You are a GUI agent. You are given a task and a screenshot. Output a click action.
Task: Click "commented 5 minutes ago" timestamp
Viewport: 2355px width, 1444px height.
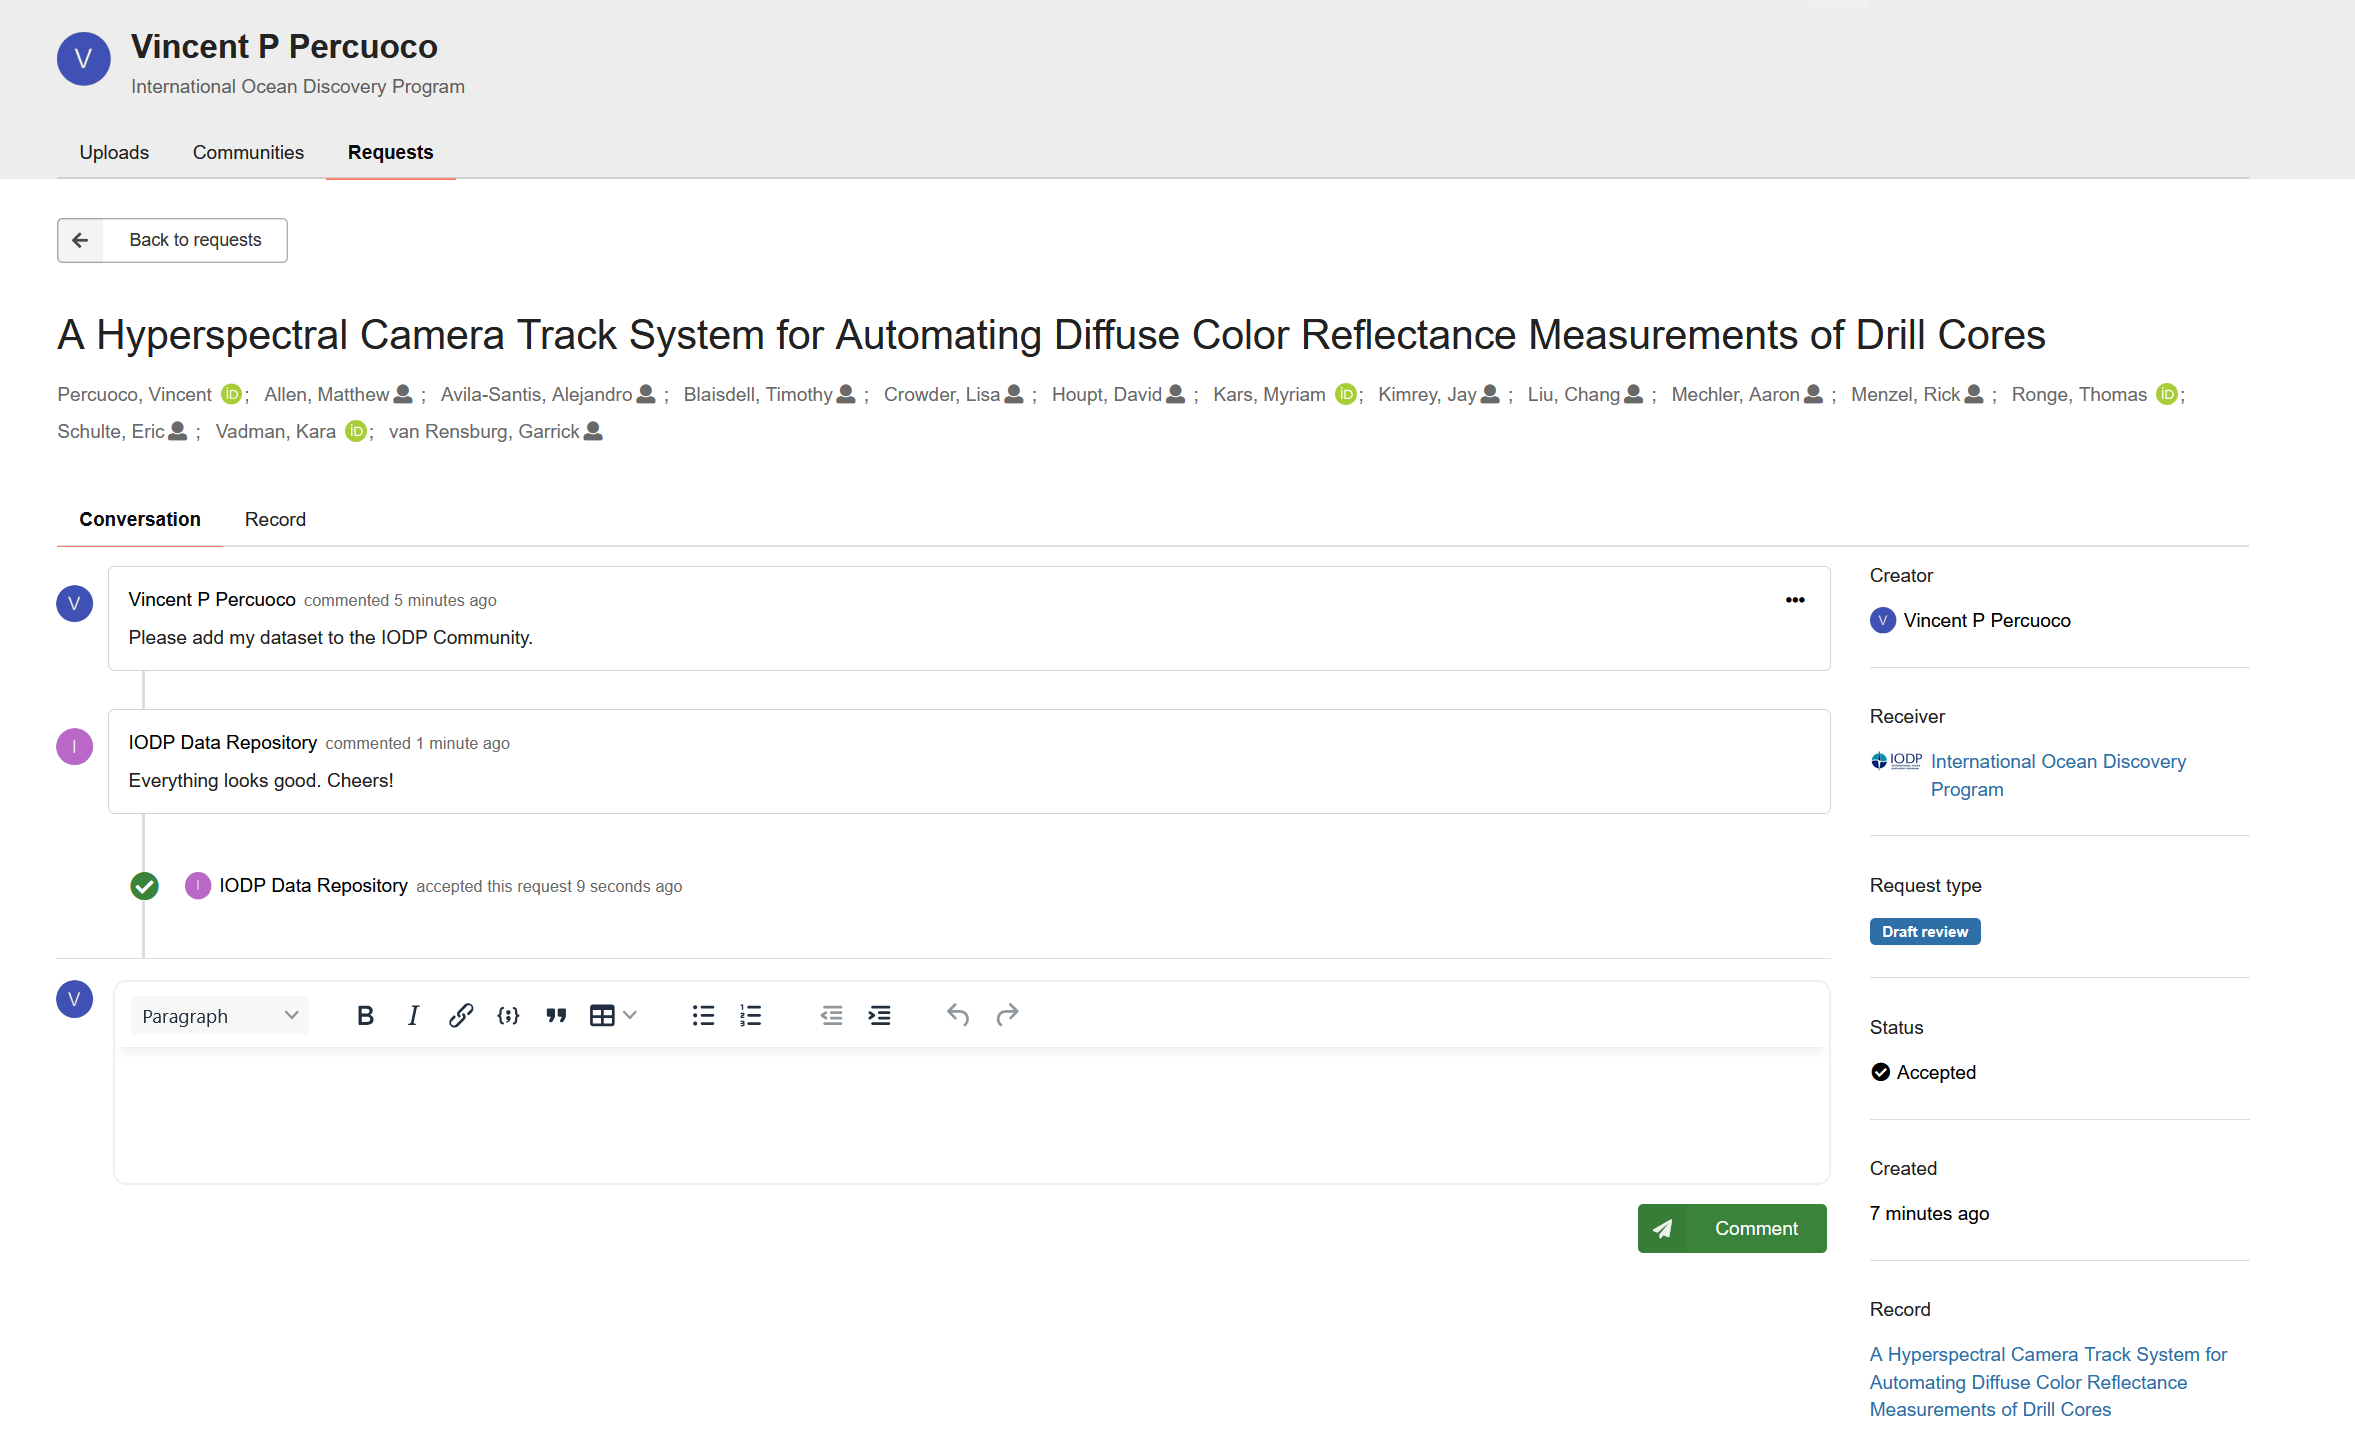(400, 600)
